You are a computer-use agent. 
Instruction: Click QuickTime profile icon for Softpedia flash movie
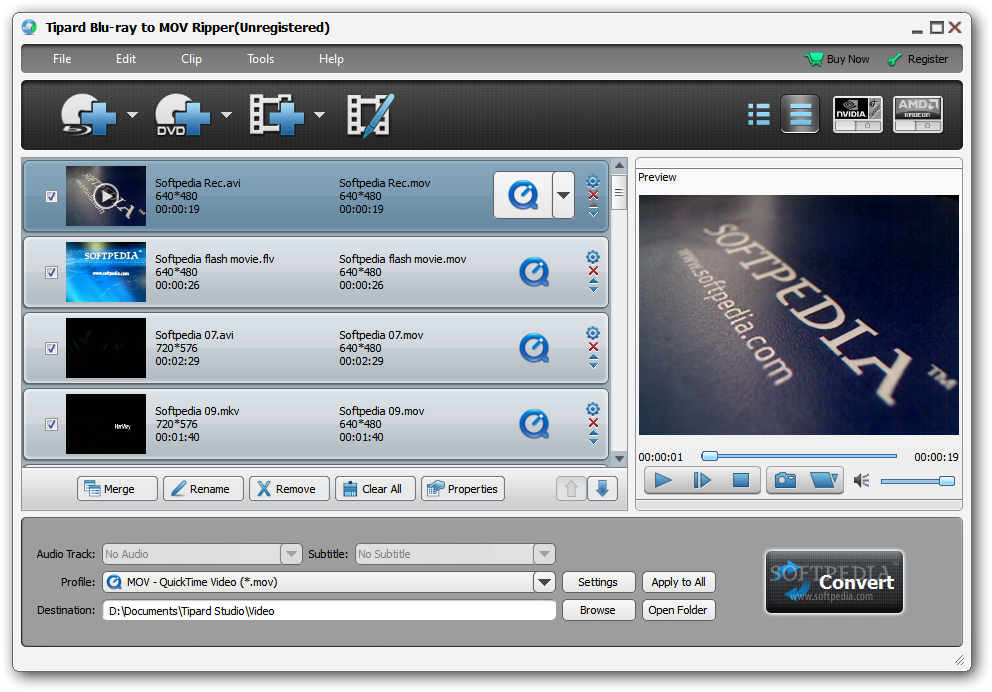tap(534, 273)
